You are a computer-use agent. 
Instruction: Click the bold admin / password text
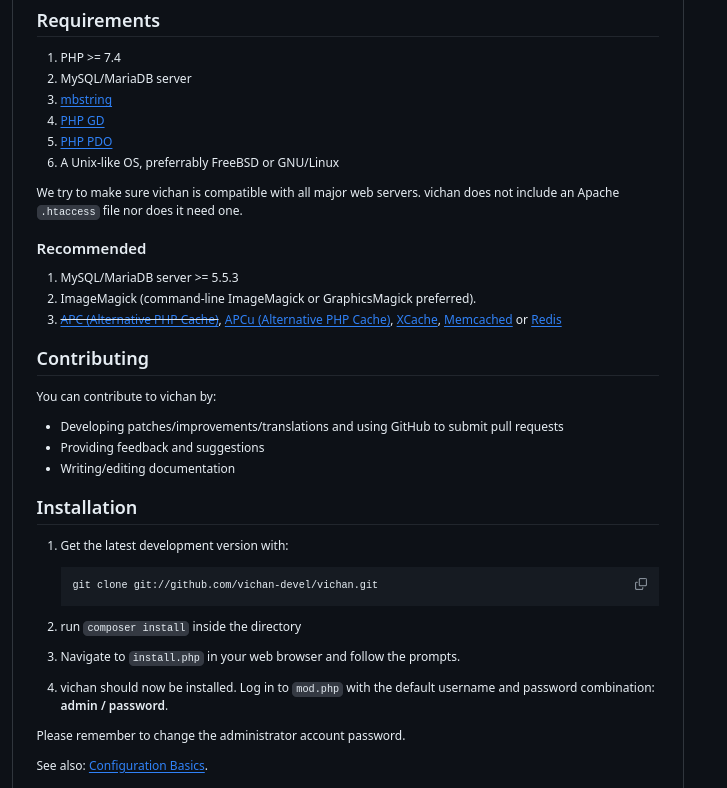tap(113, 706)
